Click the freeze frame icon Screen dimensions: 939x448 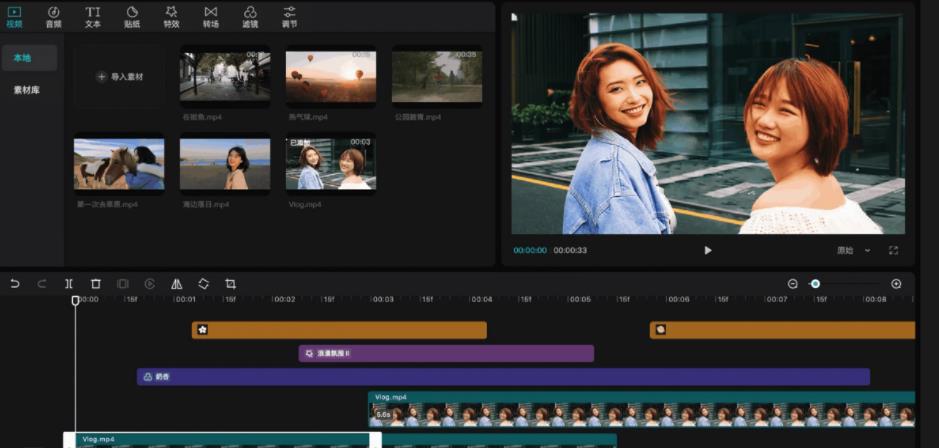tap(123, 284)
